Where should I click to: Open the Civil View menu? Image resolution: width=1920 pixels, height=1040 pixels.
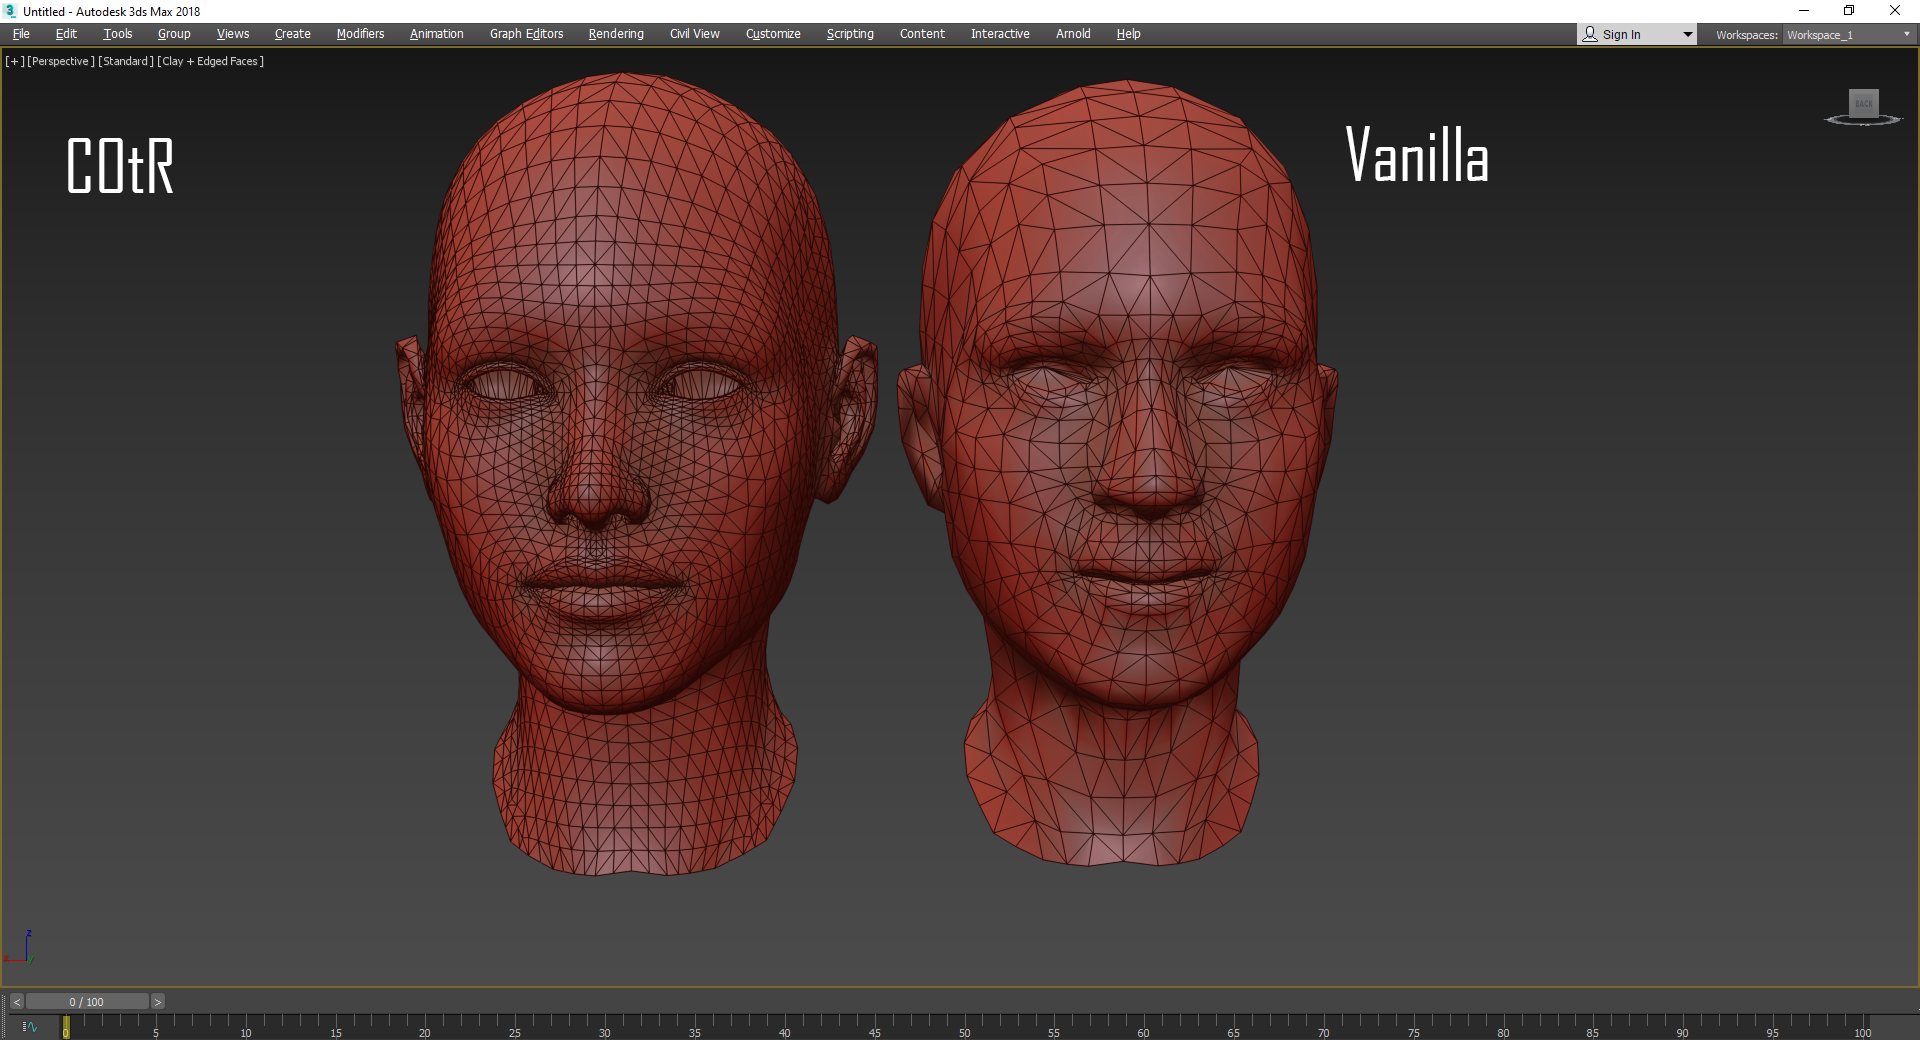(695, 34)
